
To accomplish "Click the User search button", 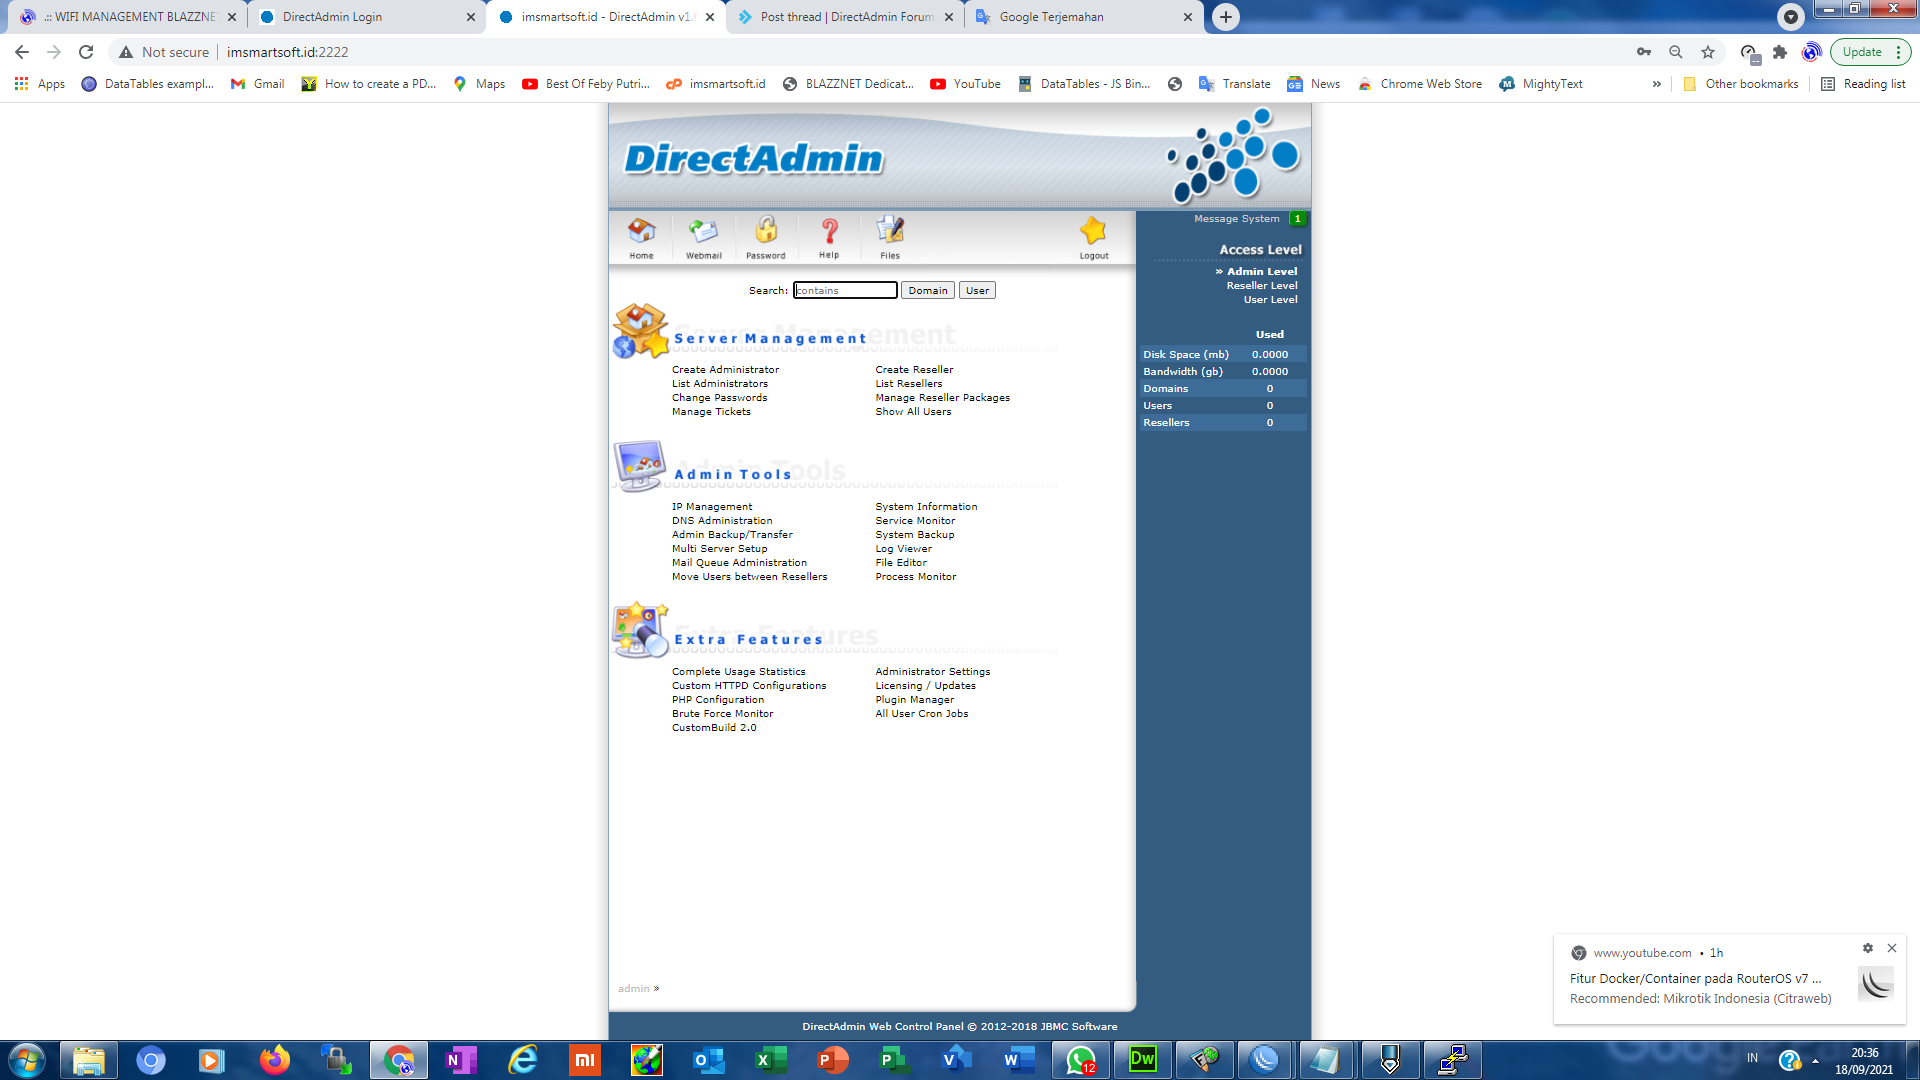I will (x=977, y=291).
